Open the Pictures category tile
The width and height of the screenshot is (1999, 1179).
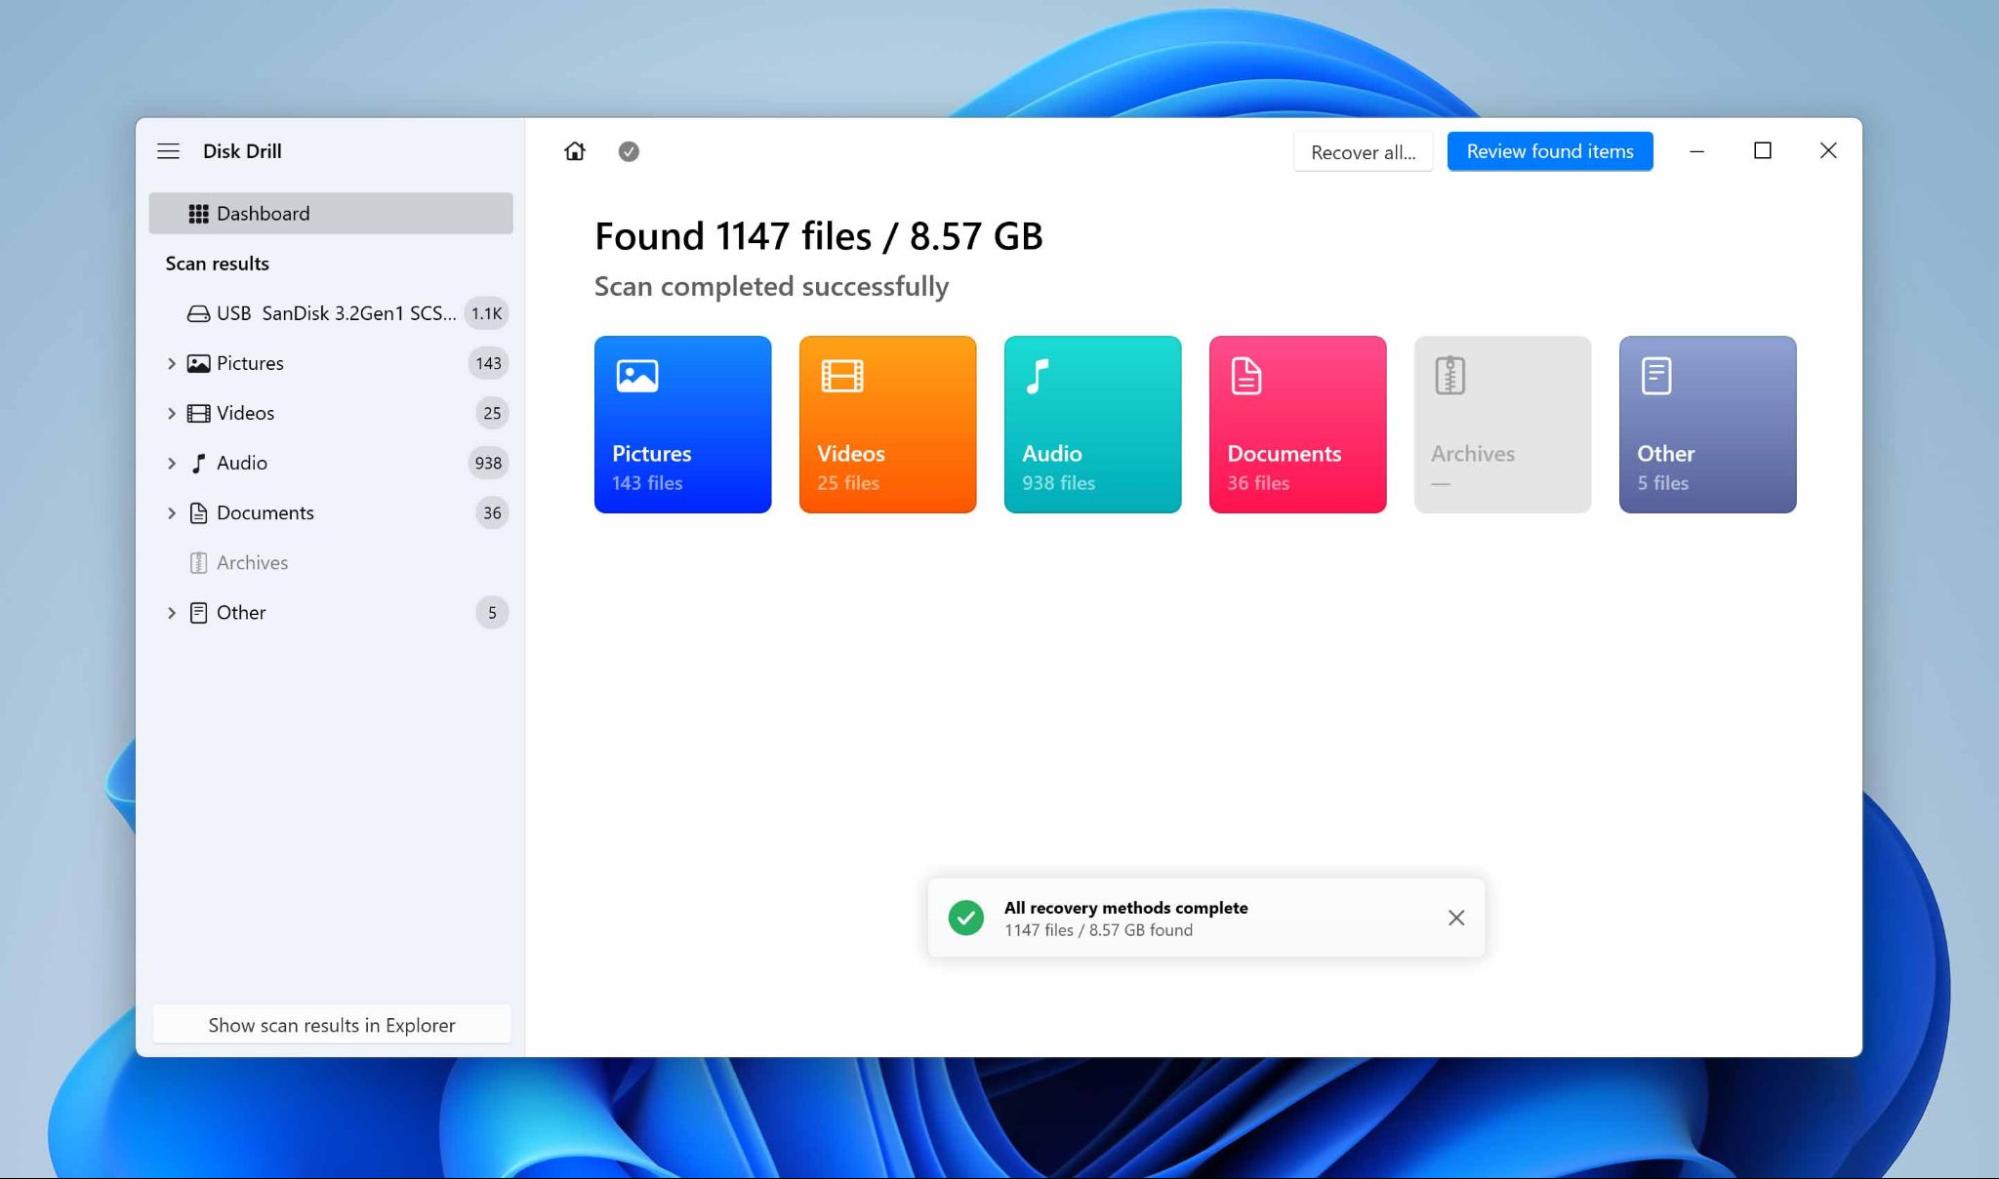tap(682, 424)
